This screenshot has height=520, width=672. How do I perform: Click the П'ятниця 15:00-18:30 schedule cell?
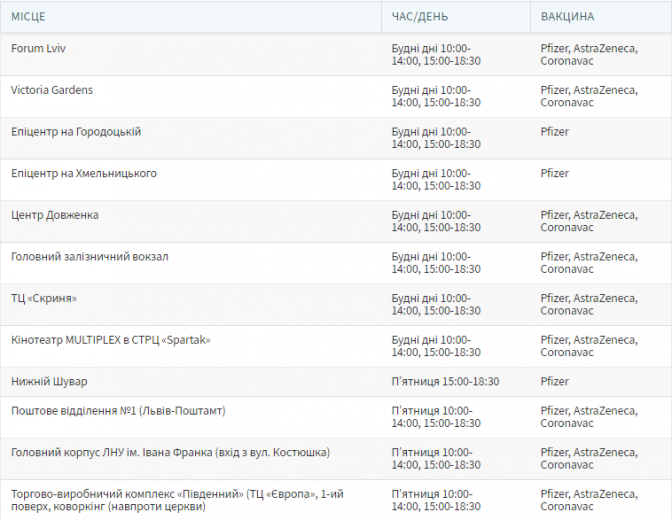click(x=445, y=381)
